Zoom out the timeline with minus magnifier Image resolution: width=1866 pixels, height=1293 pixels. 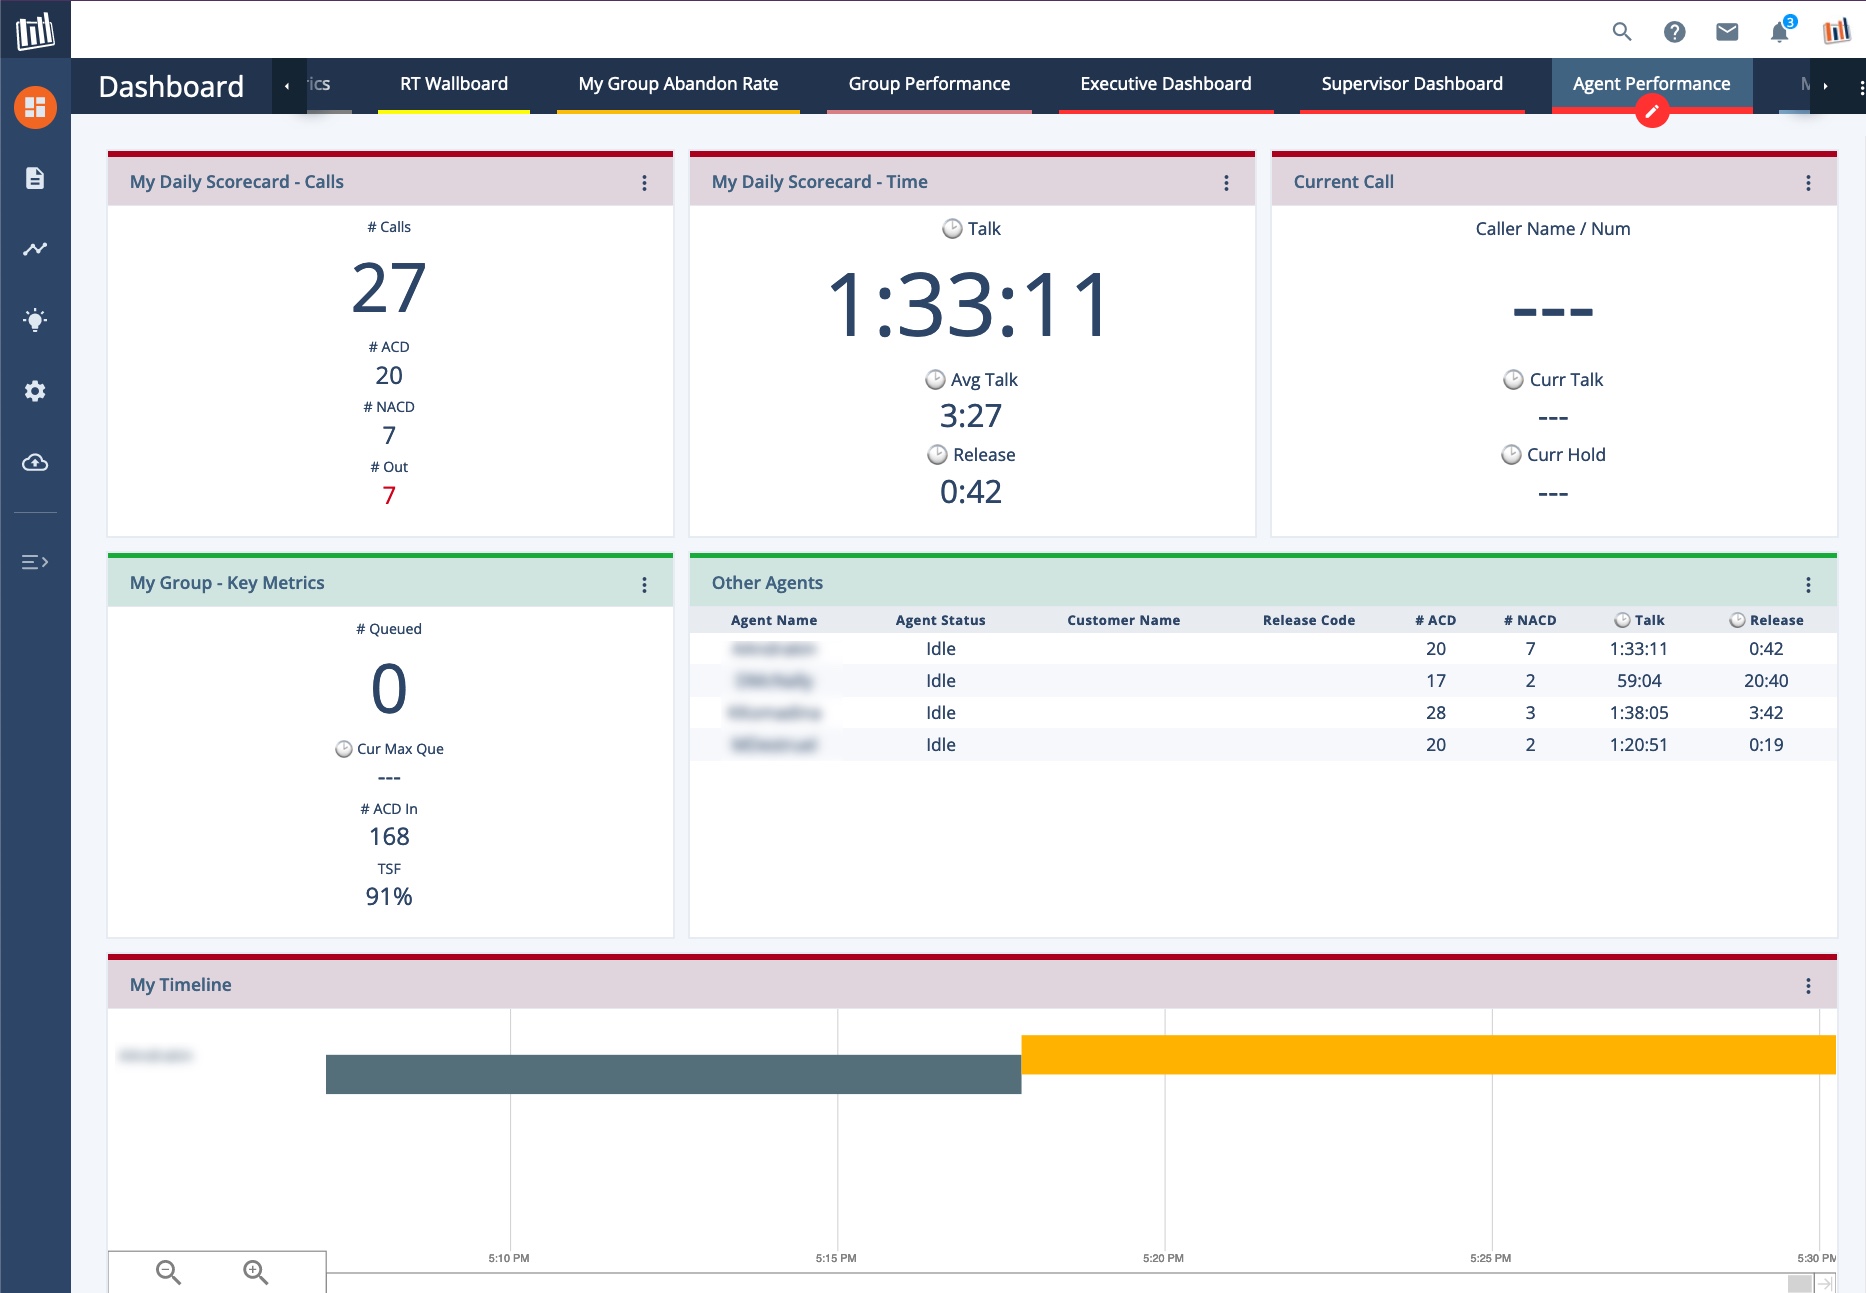click(168, 1272)
